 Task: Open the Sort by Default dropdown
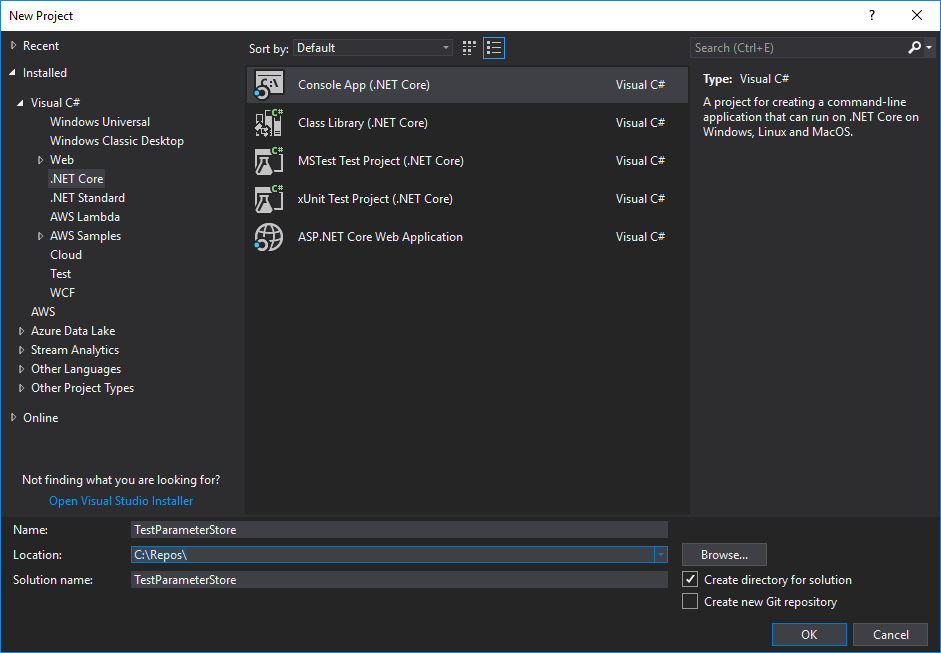point(373,48)
